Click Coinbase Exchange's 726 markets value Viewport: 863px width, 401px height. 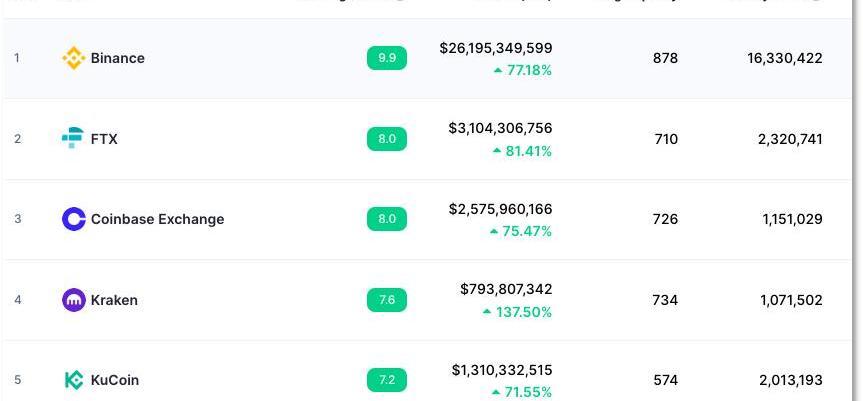coord(665,219)
